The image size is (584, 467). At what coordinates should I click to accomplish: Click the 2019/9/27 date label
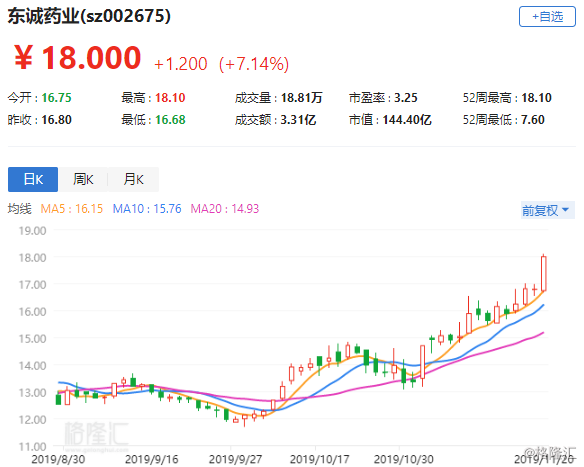click(x=235, y=460)
